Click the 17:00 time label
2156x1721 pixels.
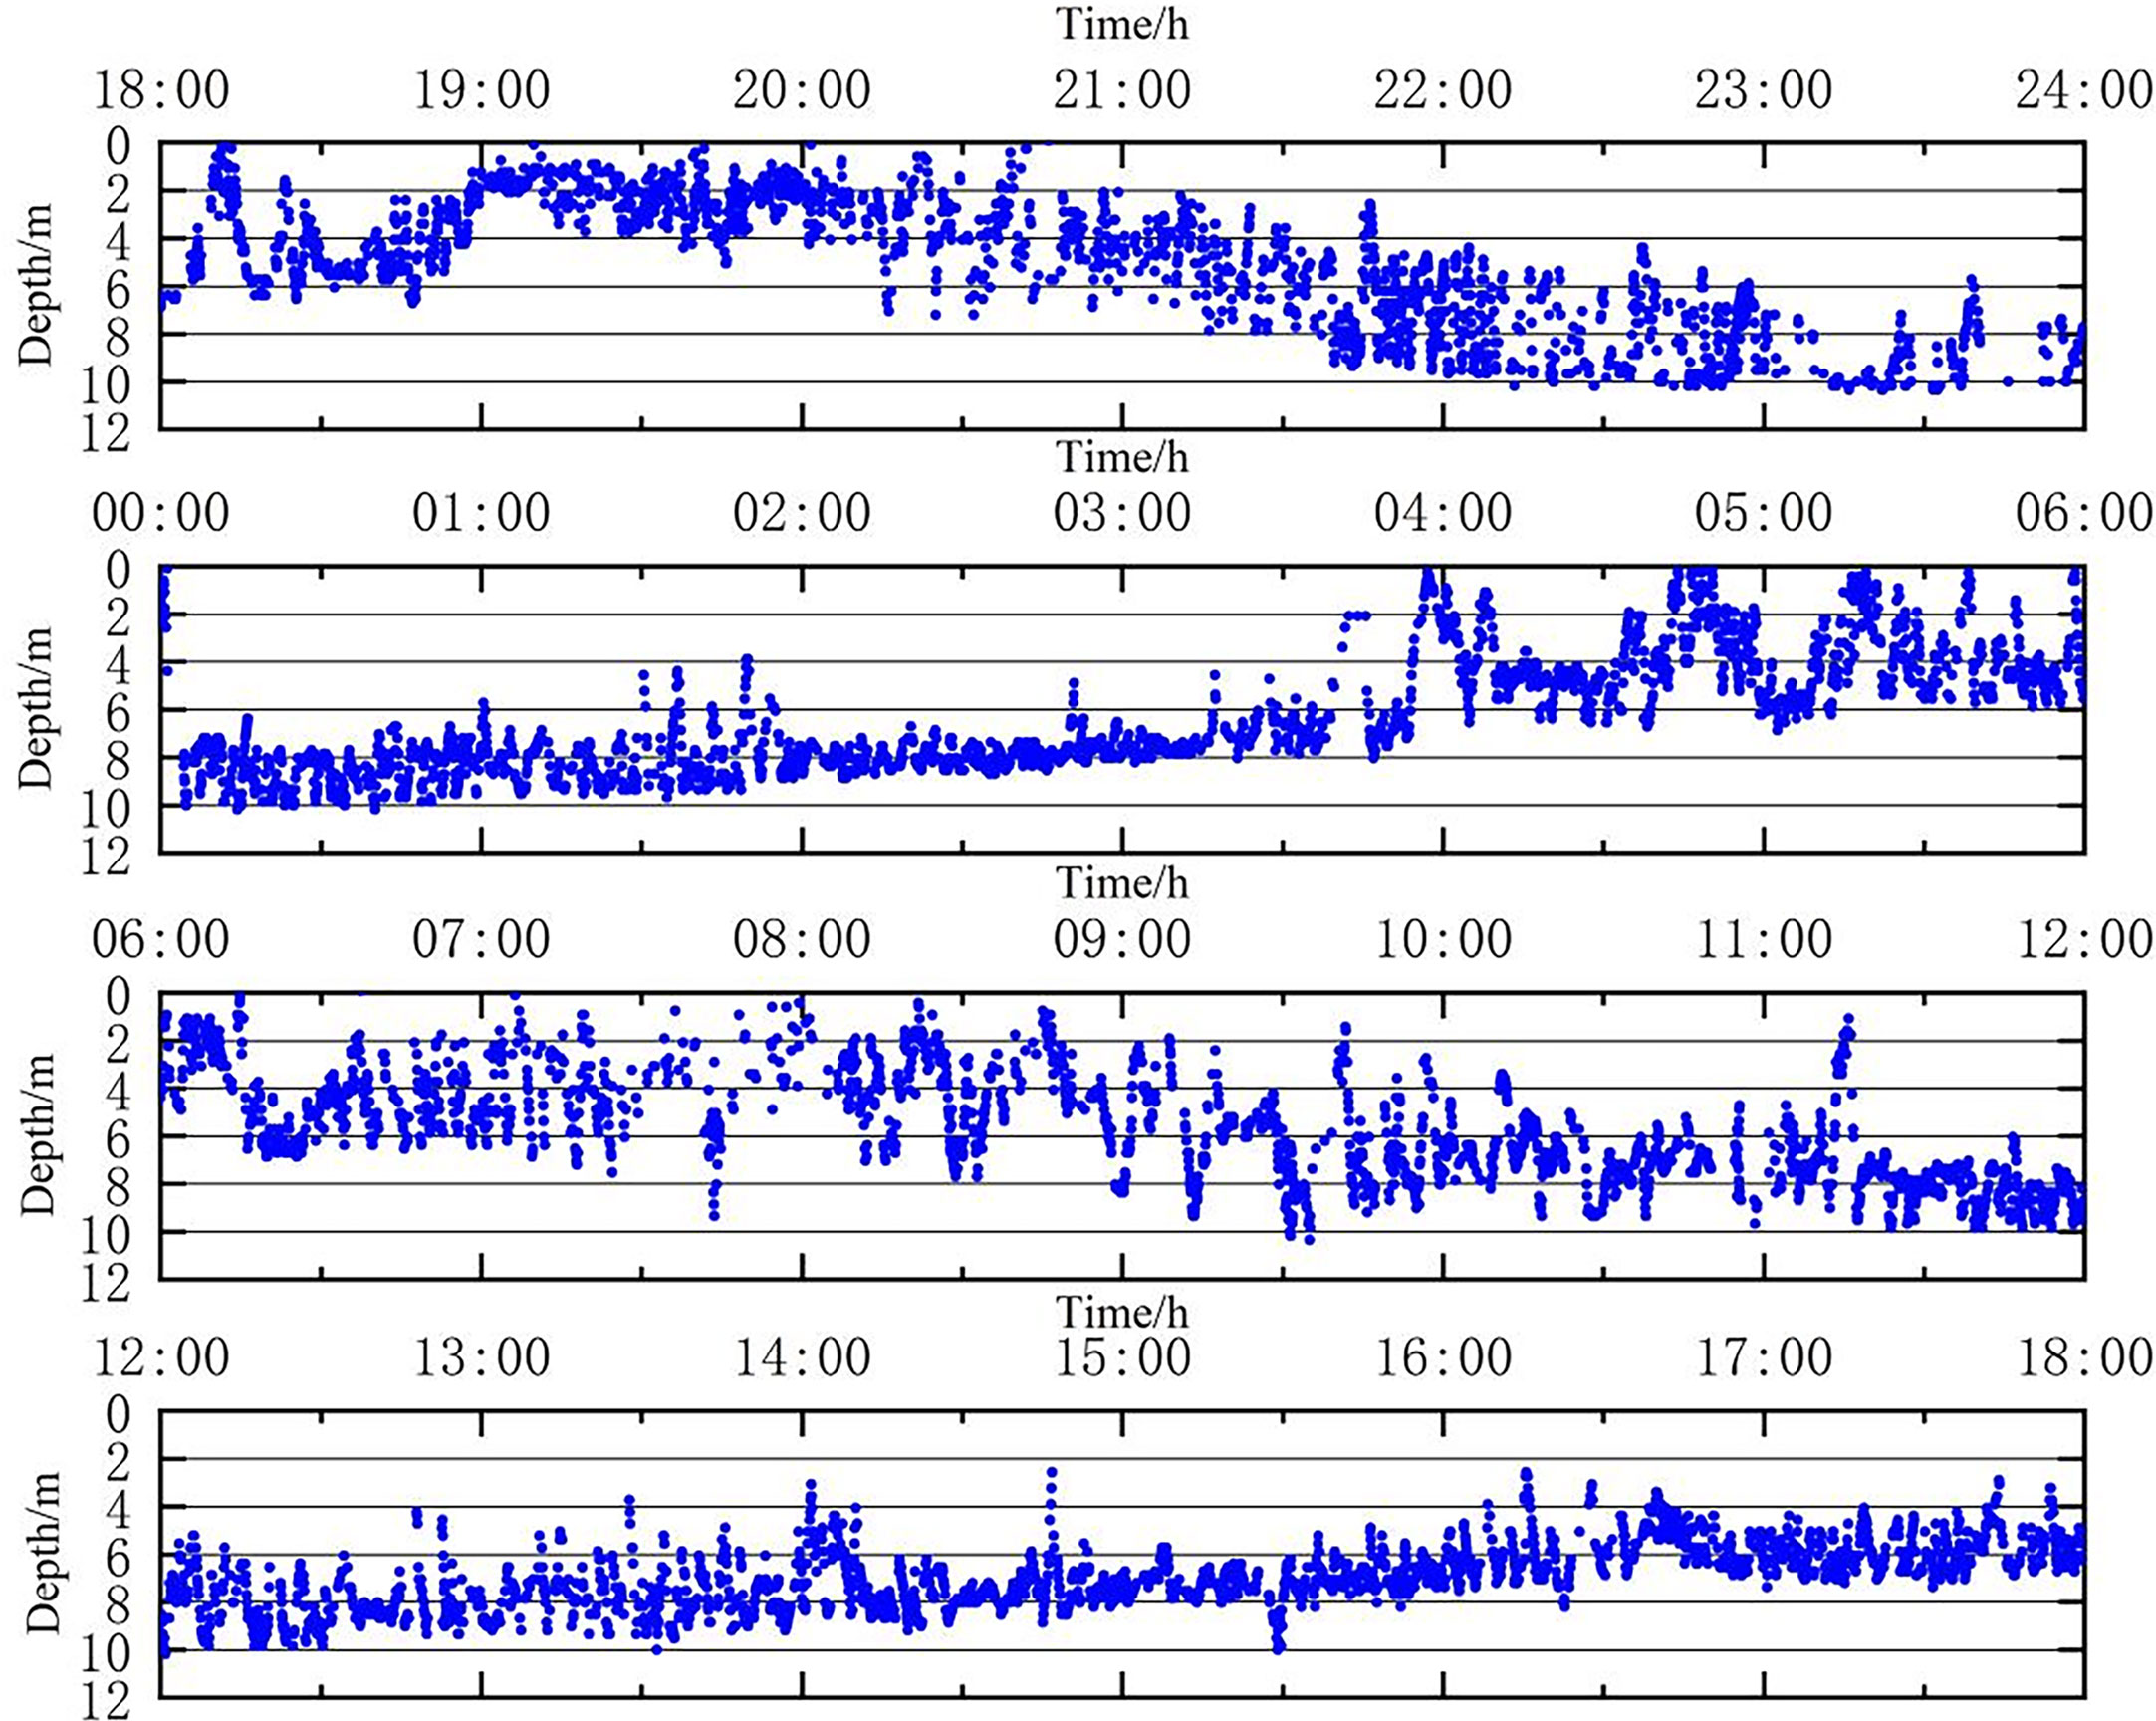coord(1764,1358)
